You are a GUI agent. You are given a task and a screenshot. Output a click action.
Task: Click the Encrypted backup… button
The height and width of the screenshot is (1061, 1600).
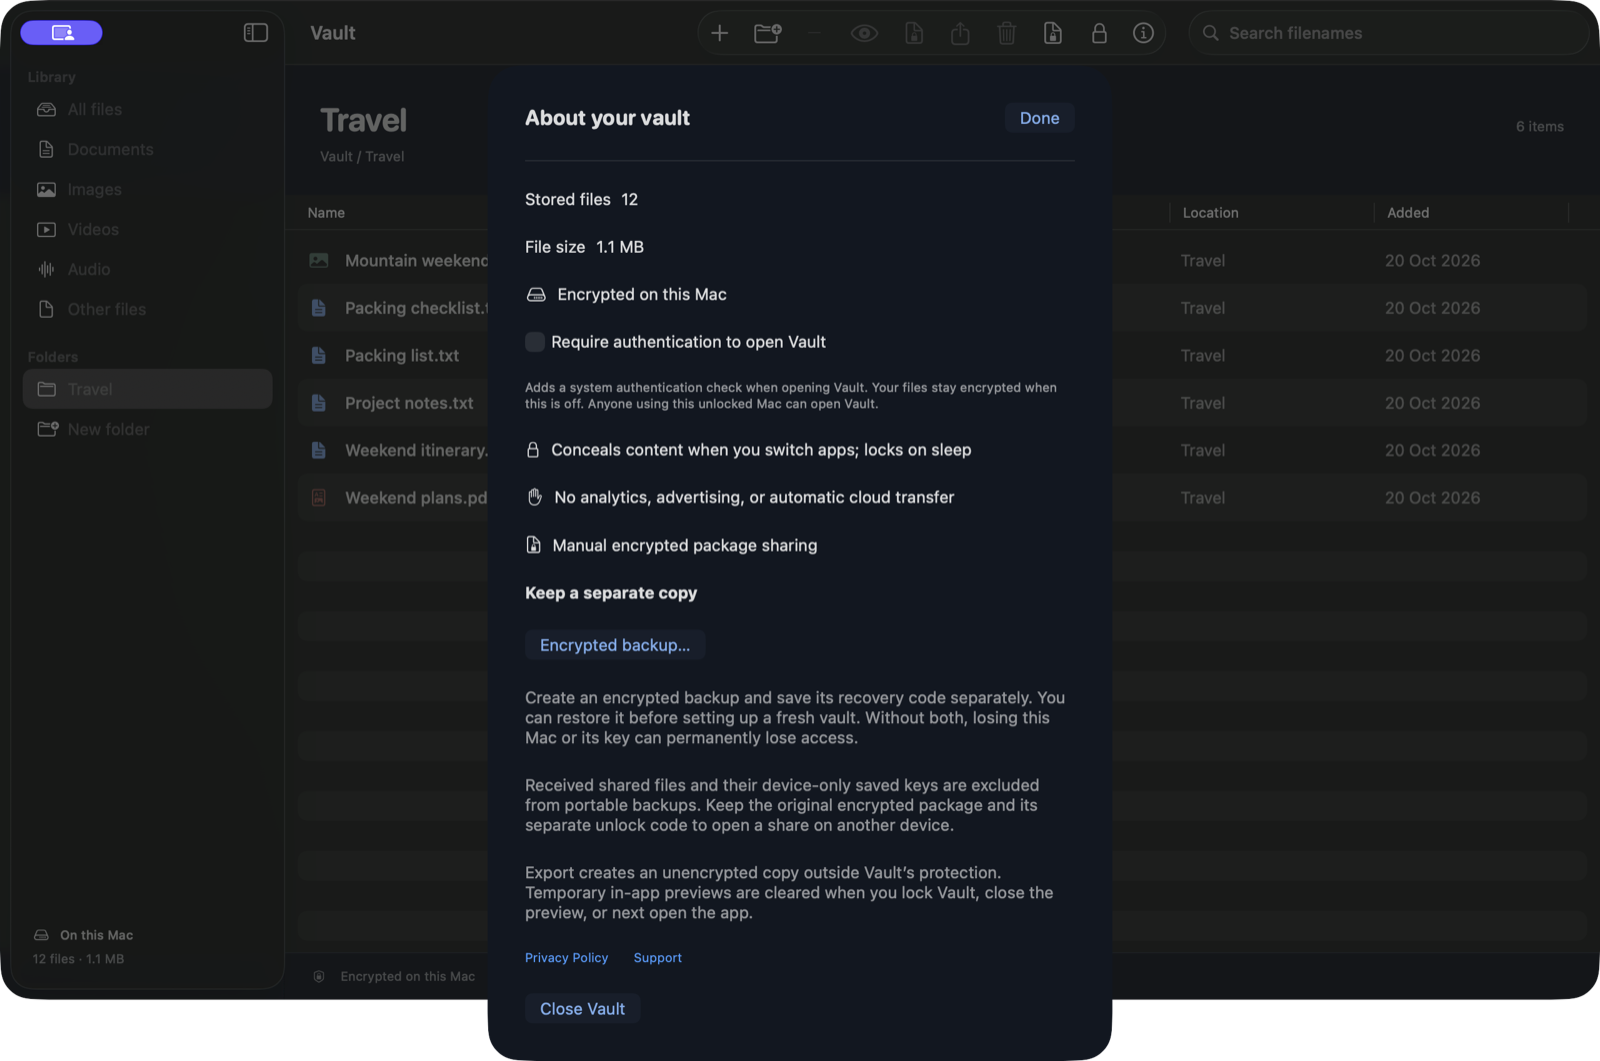pos(615,645)
